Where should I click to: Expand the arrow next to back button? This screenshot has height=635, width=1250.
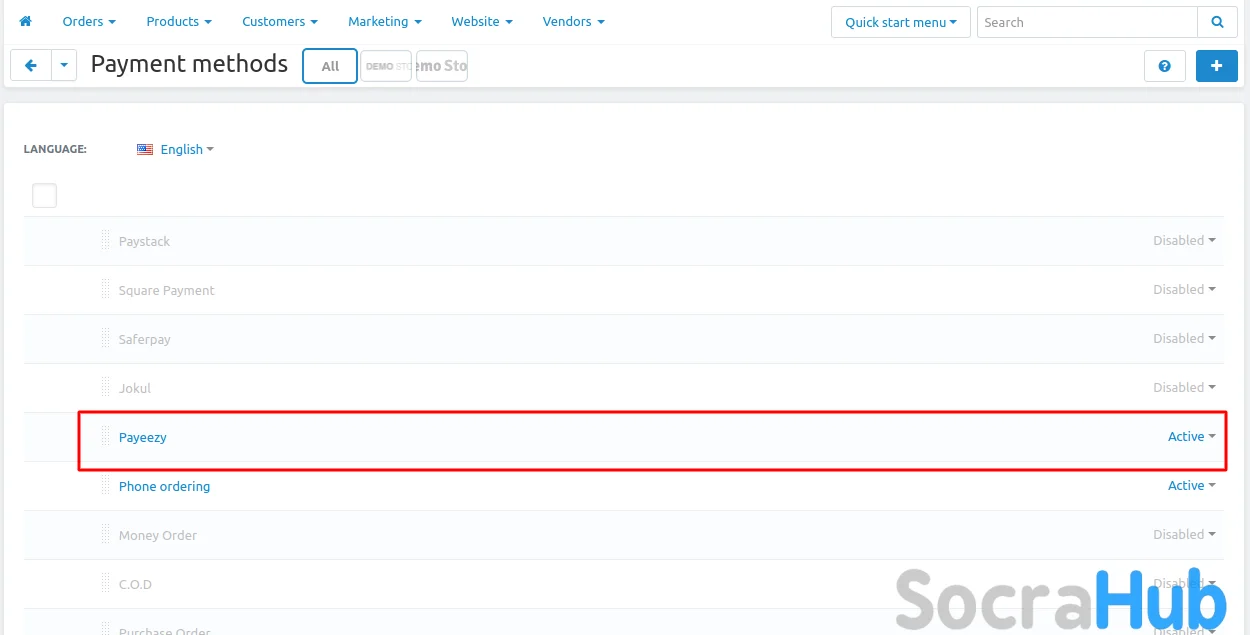coord(64,66)
